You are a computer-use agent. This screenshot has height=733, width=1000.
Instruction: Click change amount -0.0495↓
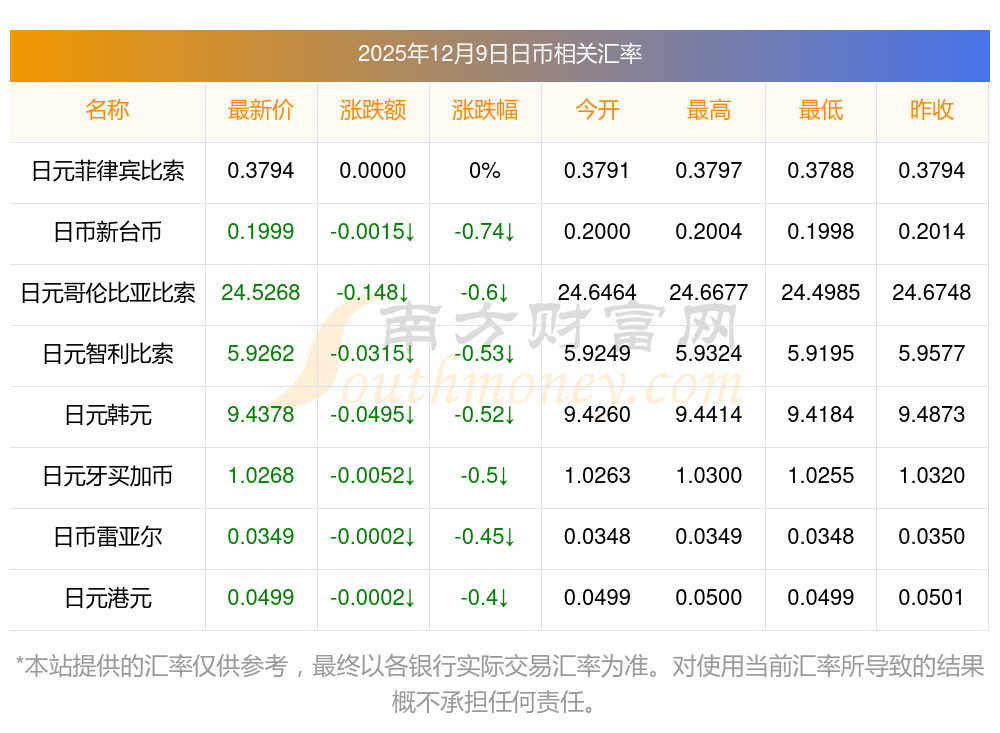pyautogui.click(x=372, y=415)
